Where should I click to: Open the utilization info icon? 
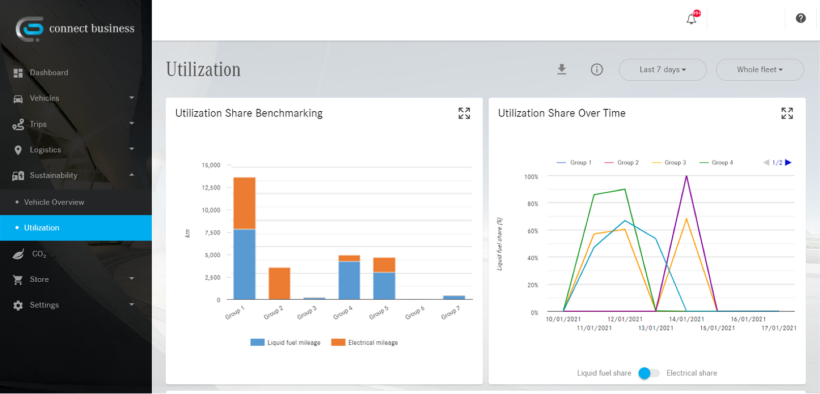[x=597, y=70]
